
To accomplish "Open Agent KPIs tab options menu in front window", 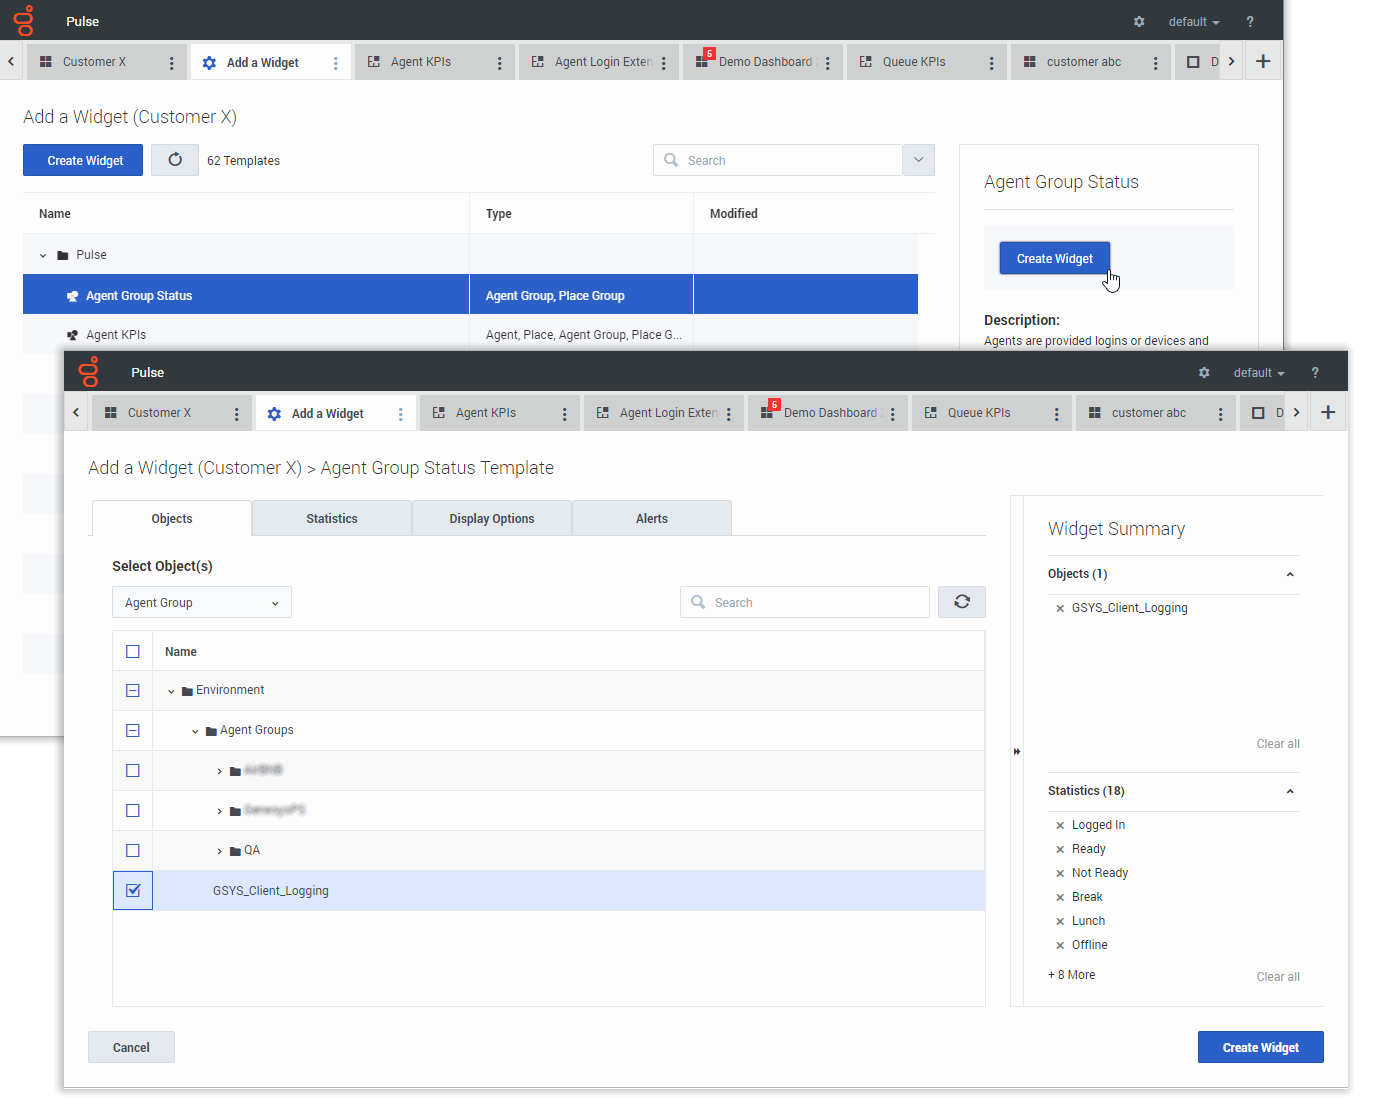I will (565, 414).
